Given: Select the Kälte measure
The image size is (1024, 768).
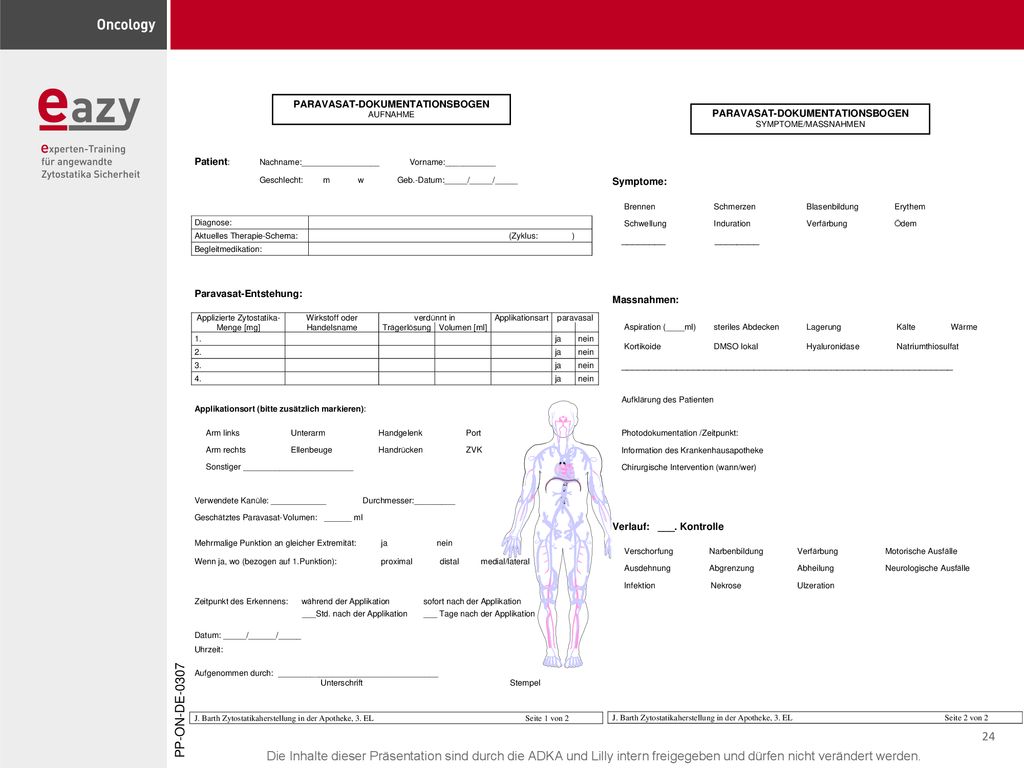Looking at the screenshot, I should click(x=906, y=327).
